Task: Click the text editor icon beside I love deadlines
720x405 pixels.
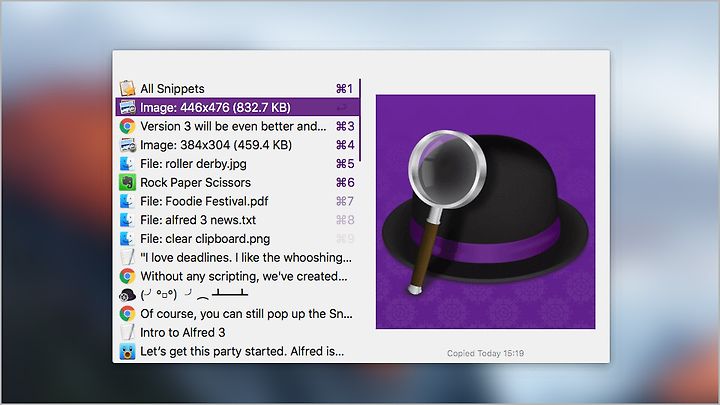Action: [127, 257]
